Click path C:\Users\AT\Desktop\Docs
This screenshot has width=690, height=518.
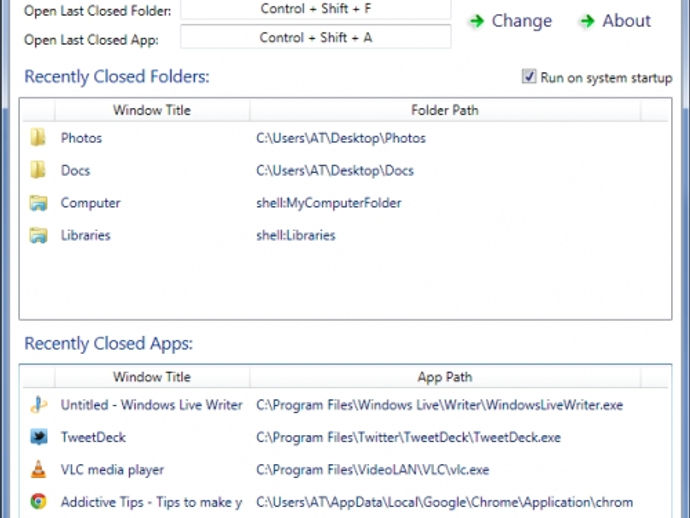point(335,170)
